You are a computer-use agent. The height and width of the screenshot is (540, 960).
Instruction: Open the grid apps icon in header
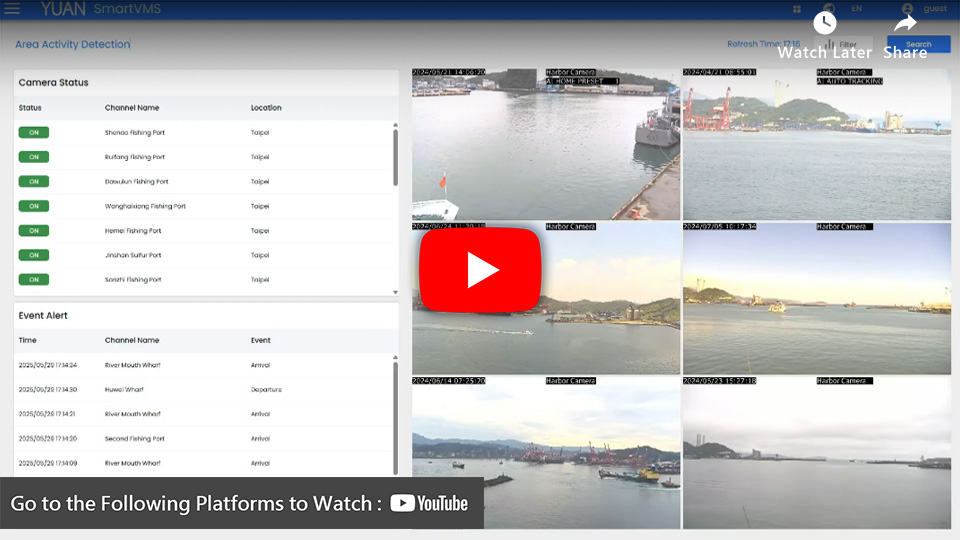coord(797,9)
